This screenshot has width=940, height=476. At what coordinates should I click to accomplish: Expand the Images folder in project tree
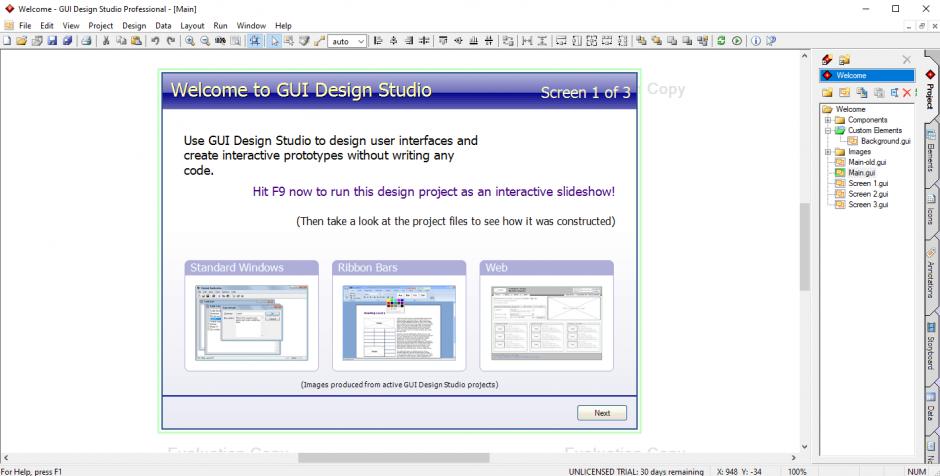point(828,152)
